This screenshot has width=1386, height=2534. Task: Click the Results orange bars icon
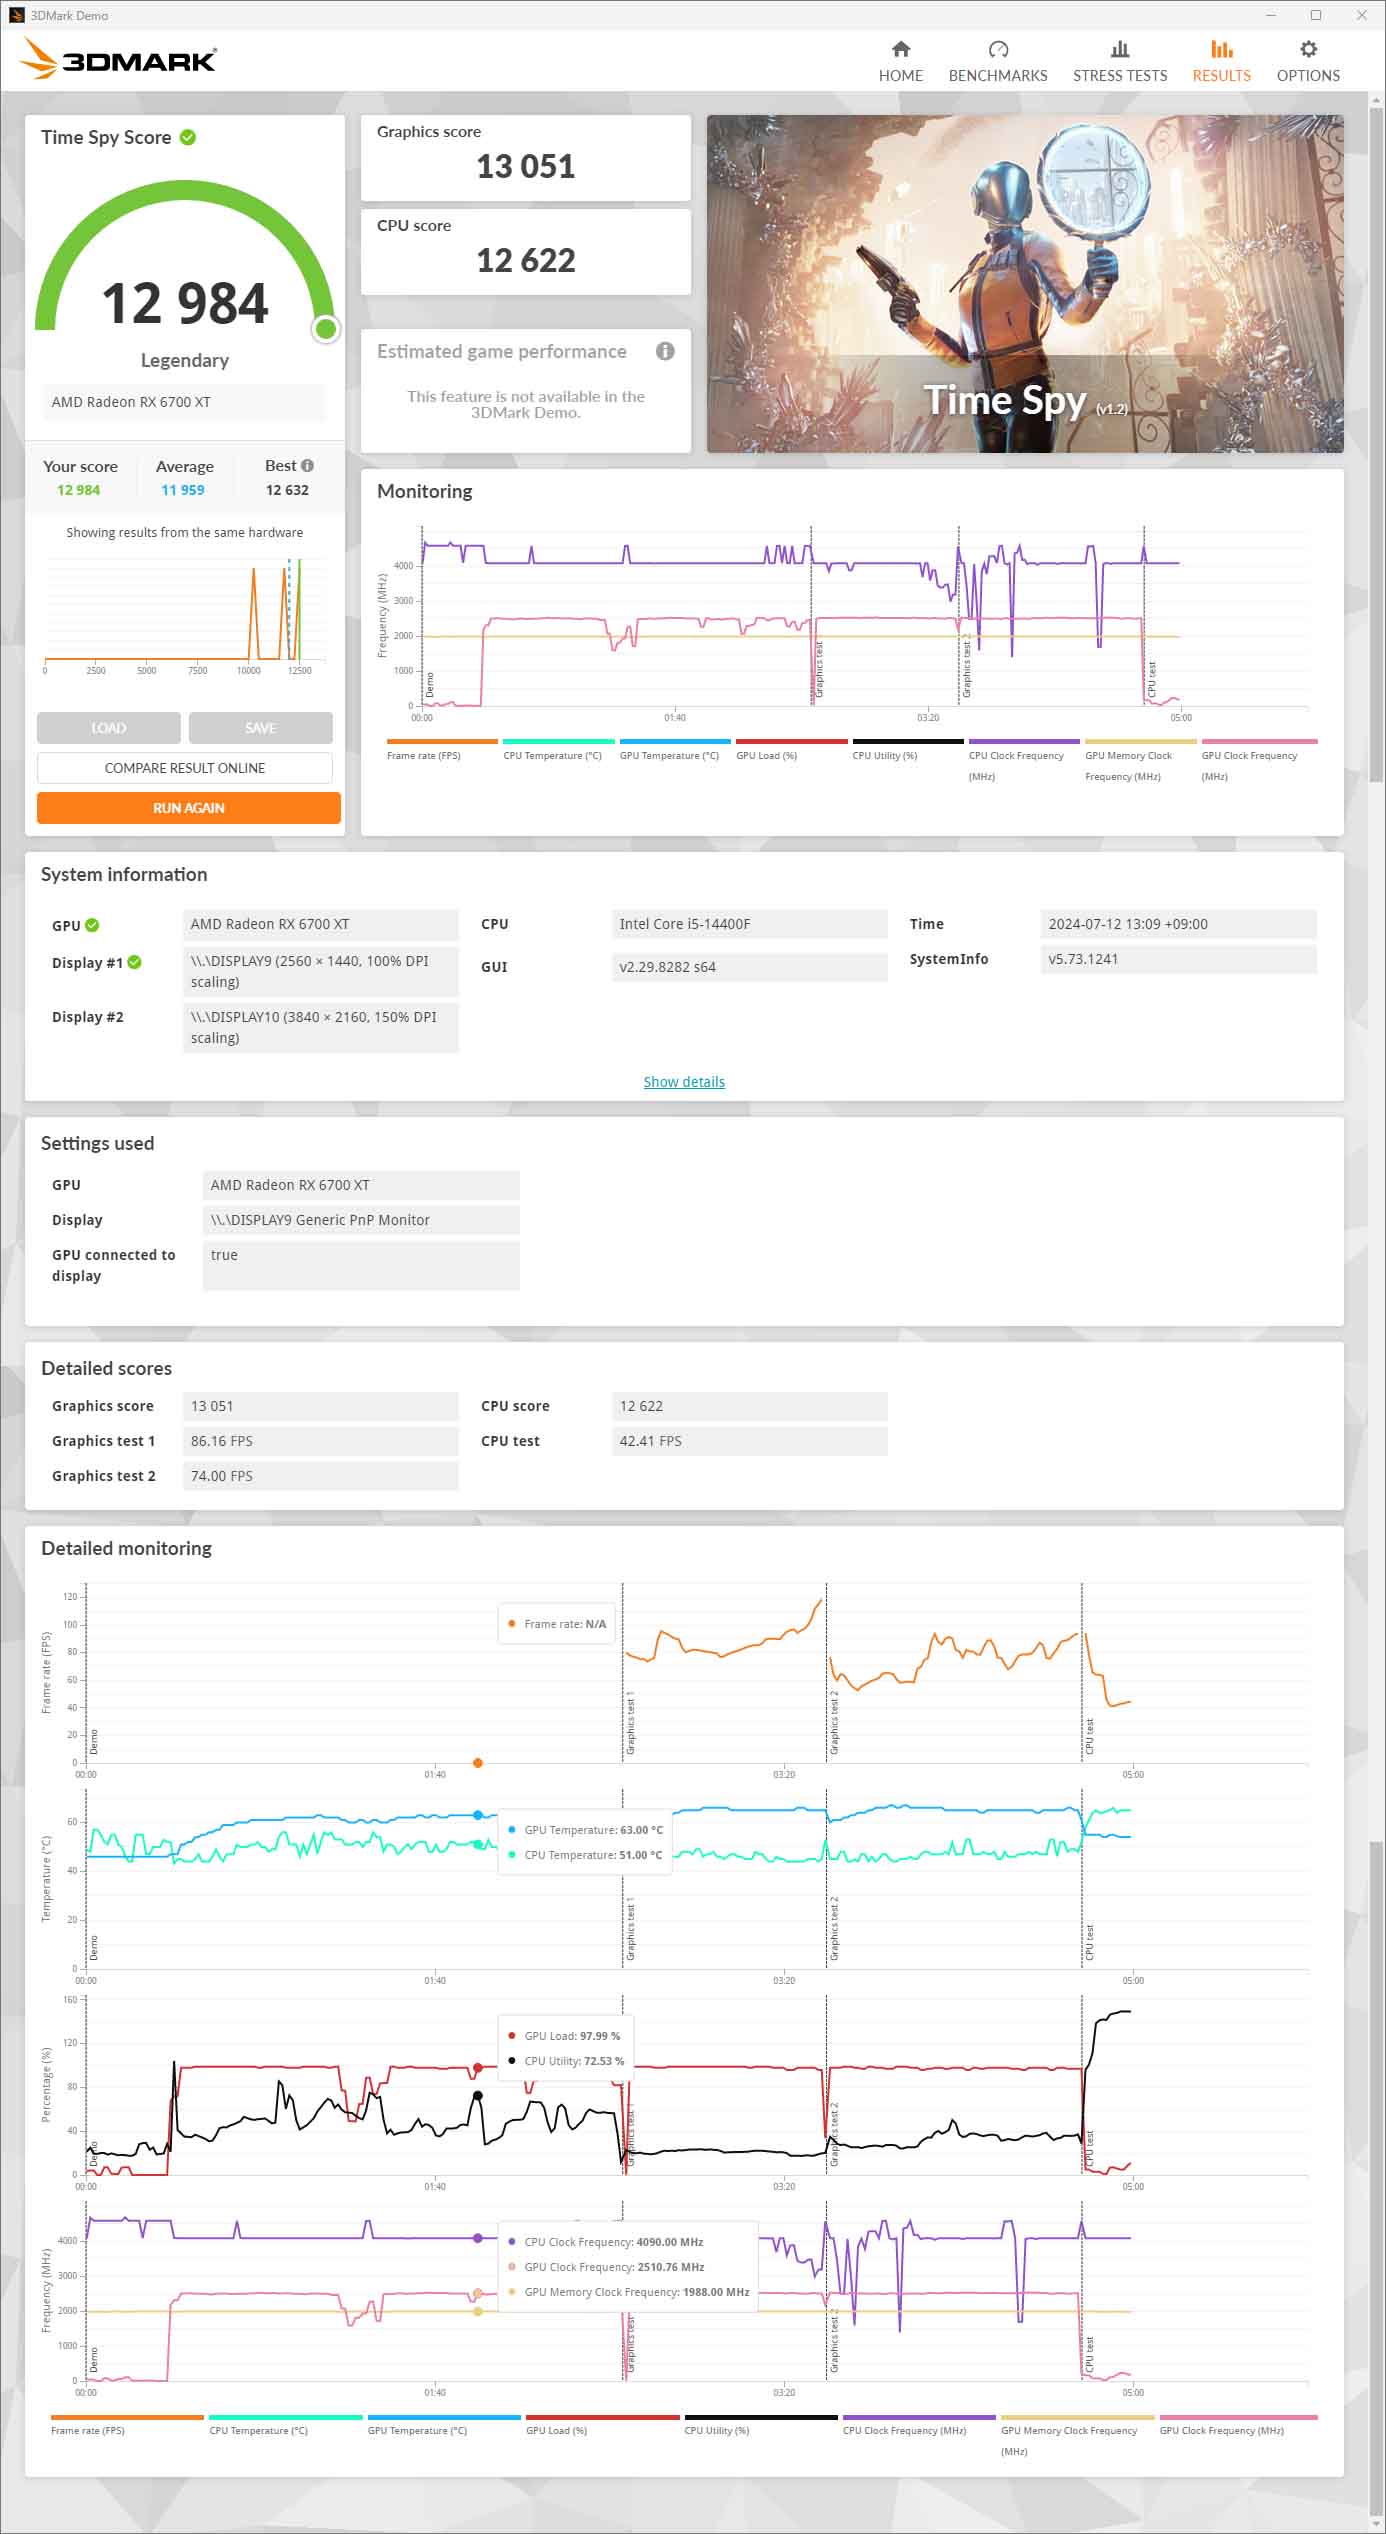1221,49
